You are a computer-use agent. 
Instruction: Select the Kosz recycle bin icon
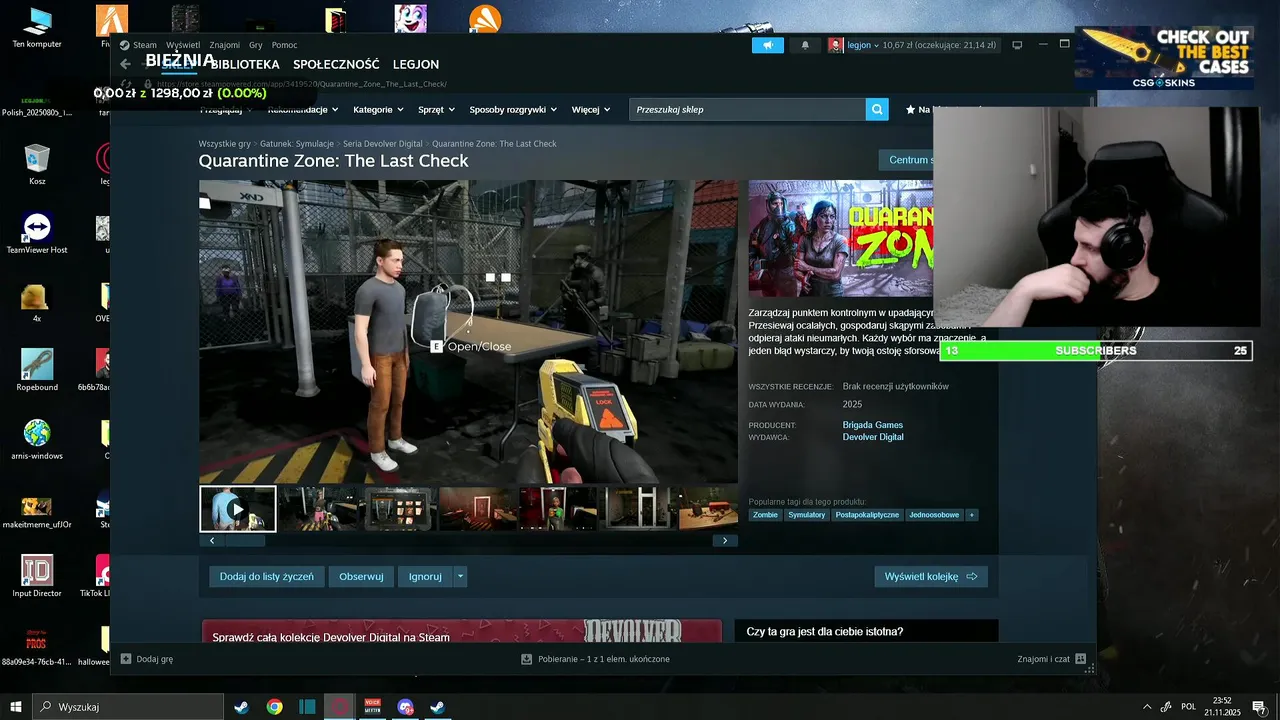pyautogui.click(x=37, y=165)
